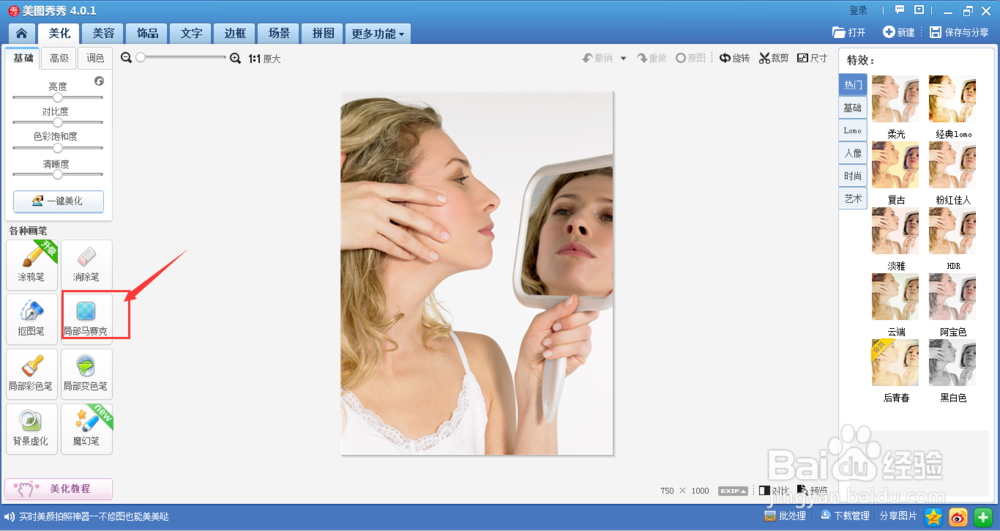Select the 局部马赛克 mosaic tool
This screenshot has height=531, width=1000.
pyautogui.click(x=86, y=319)
